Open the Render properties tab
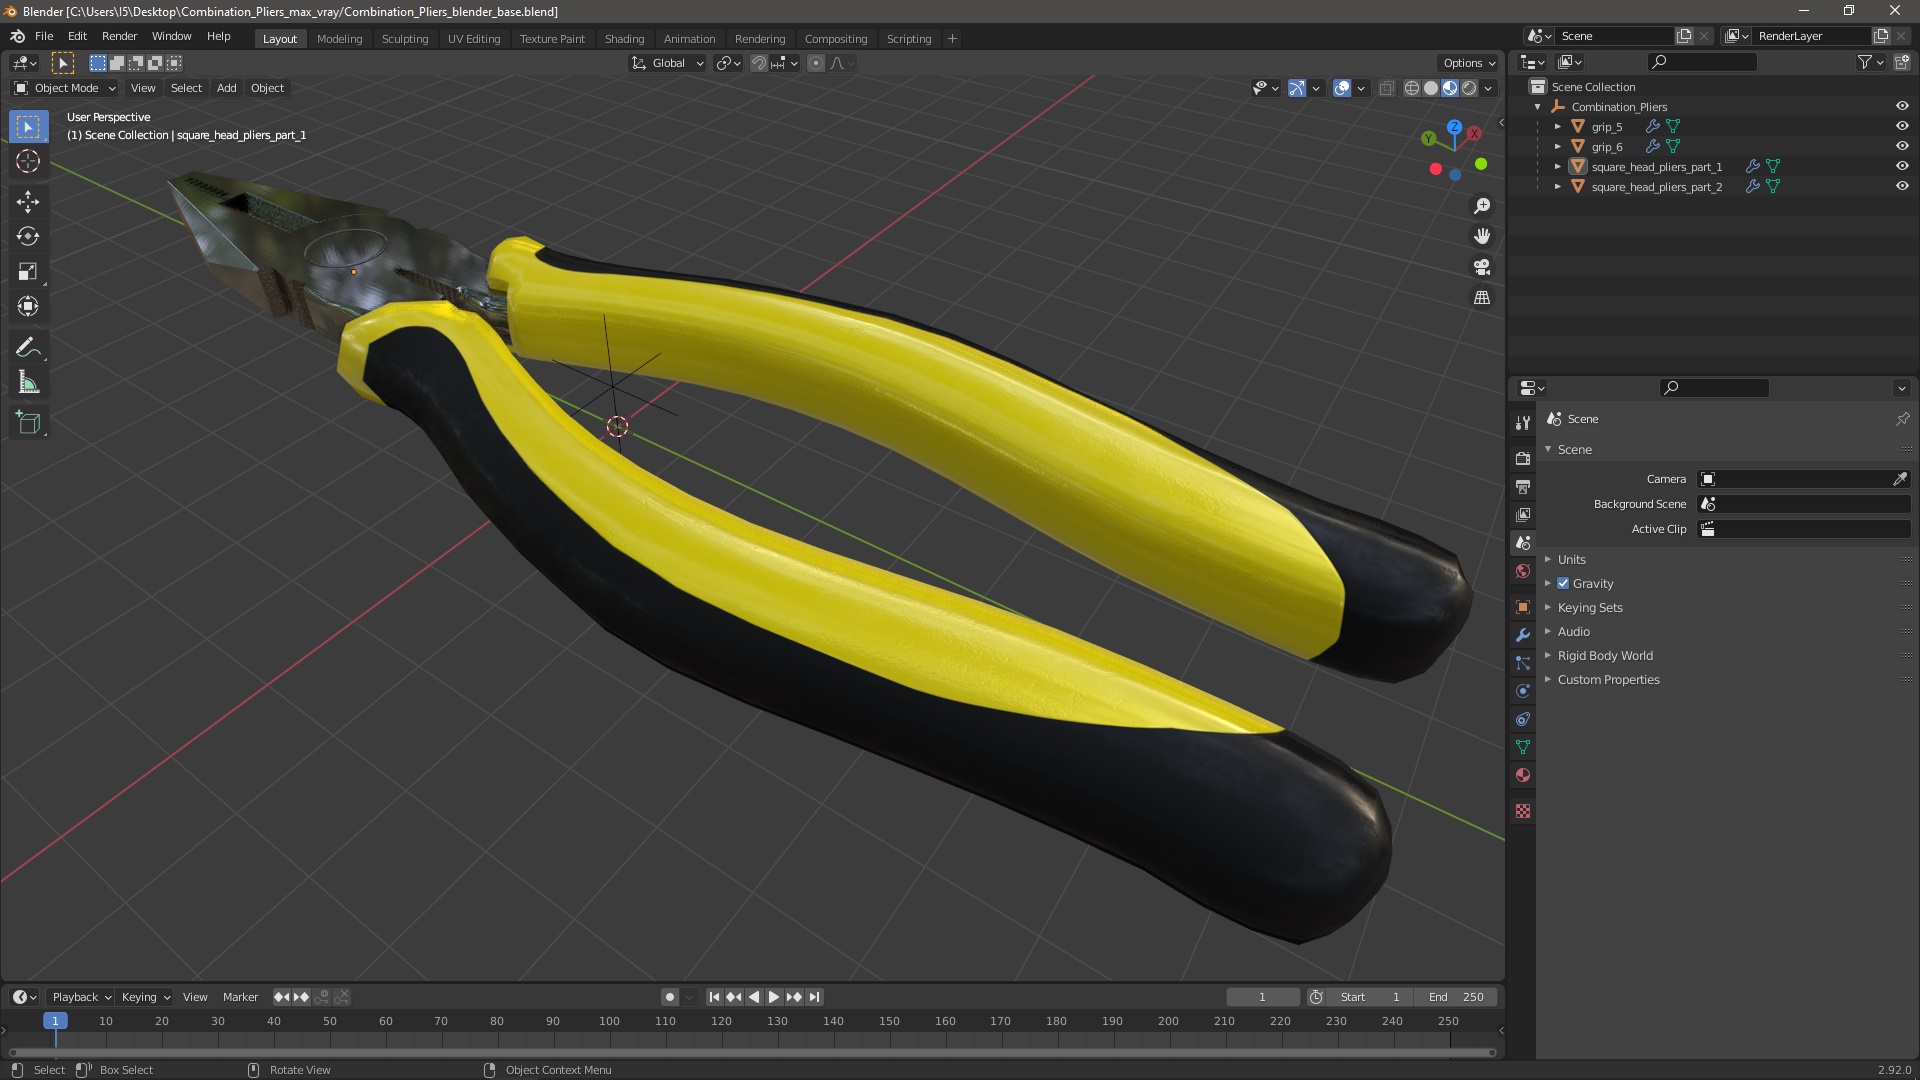Screen dimensions: 1920x1080 [1523, 459]
